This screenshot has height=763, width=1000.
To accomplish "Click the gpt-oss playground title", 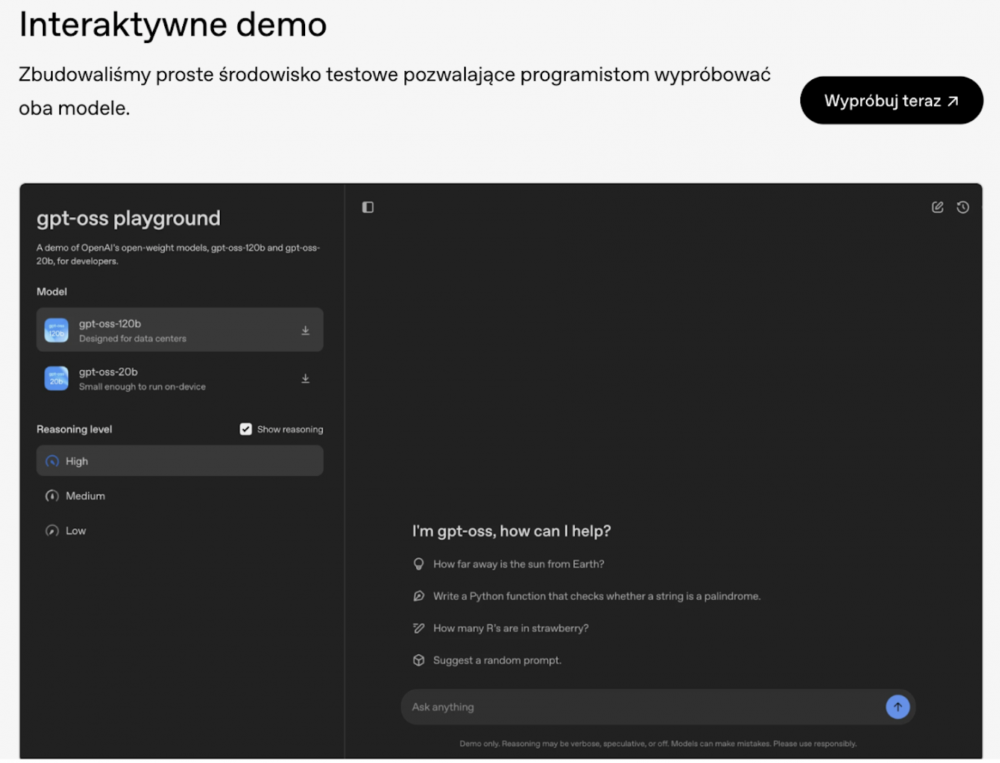I will click(128, 218).
